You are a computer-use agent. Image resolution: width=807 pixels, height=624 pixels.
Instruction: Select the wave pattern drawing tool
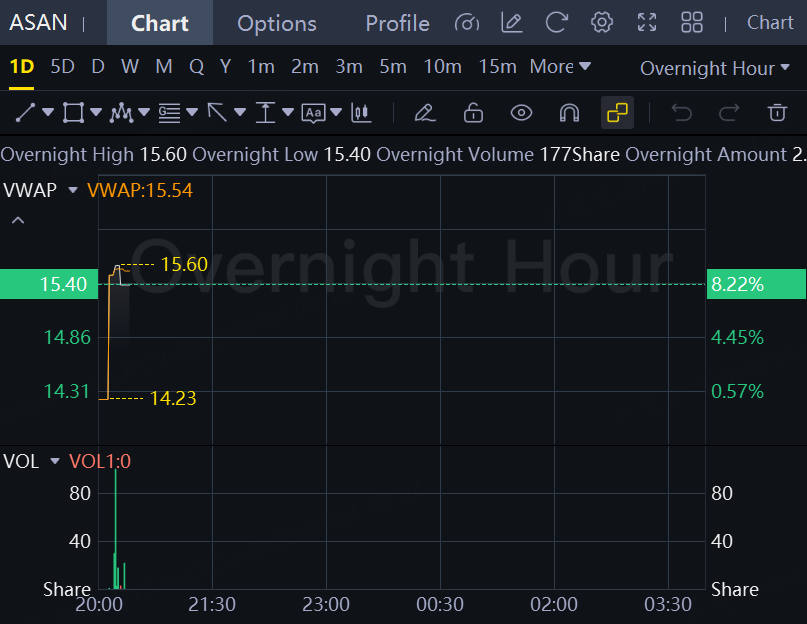pos(121,113)
